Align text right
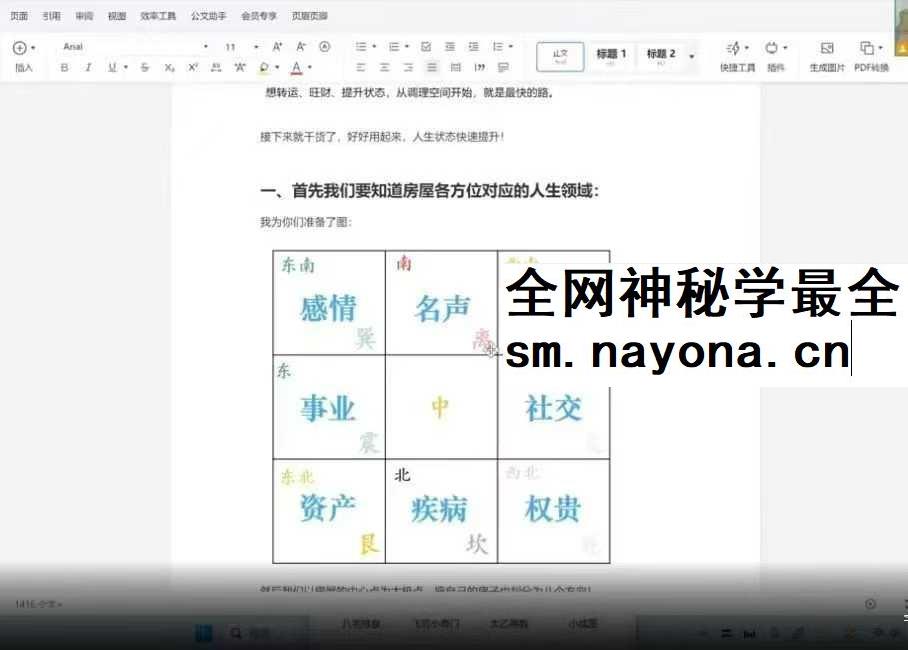 (x=408, y=68)
